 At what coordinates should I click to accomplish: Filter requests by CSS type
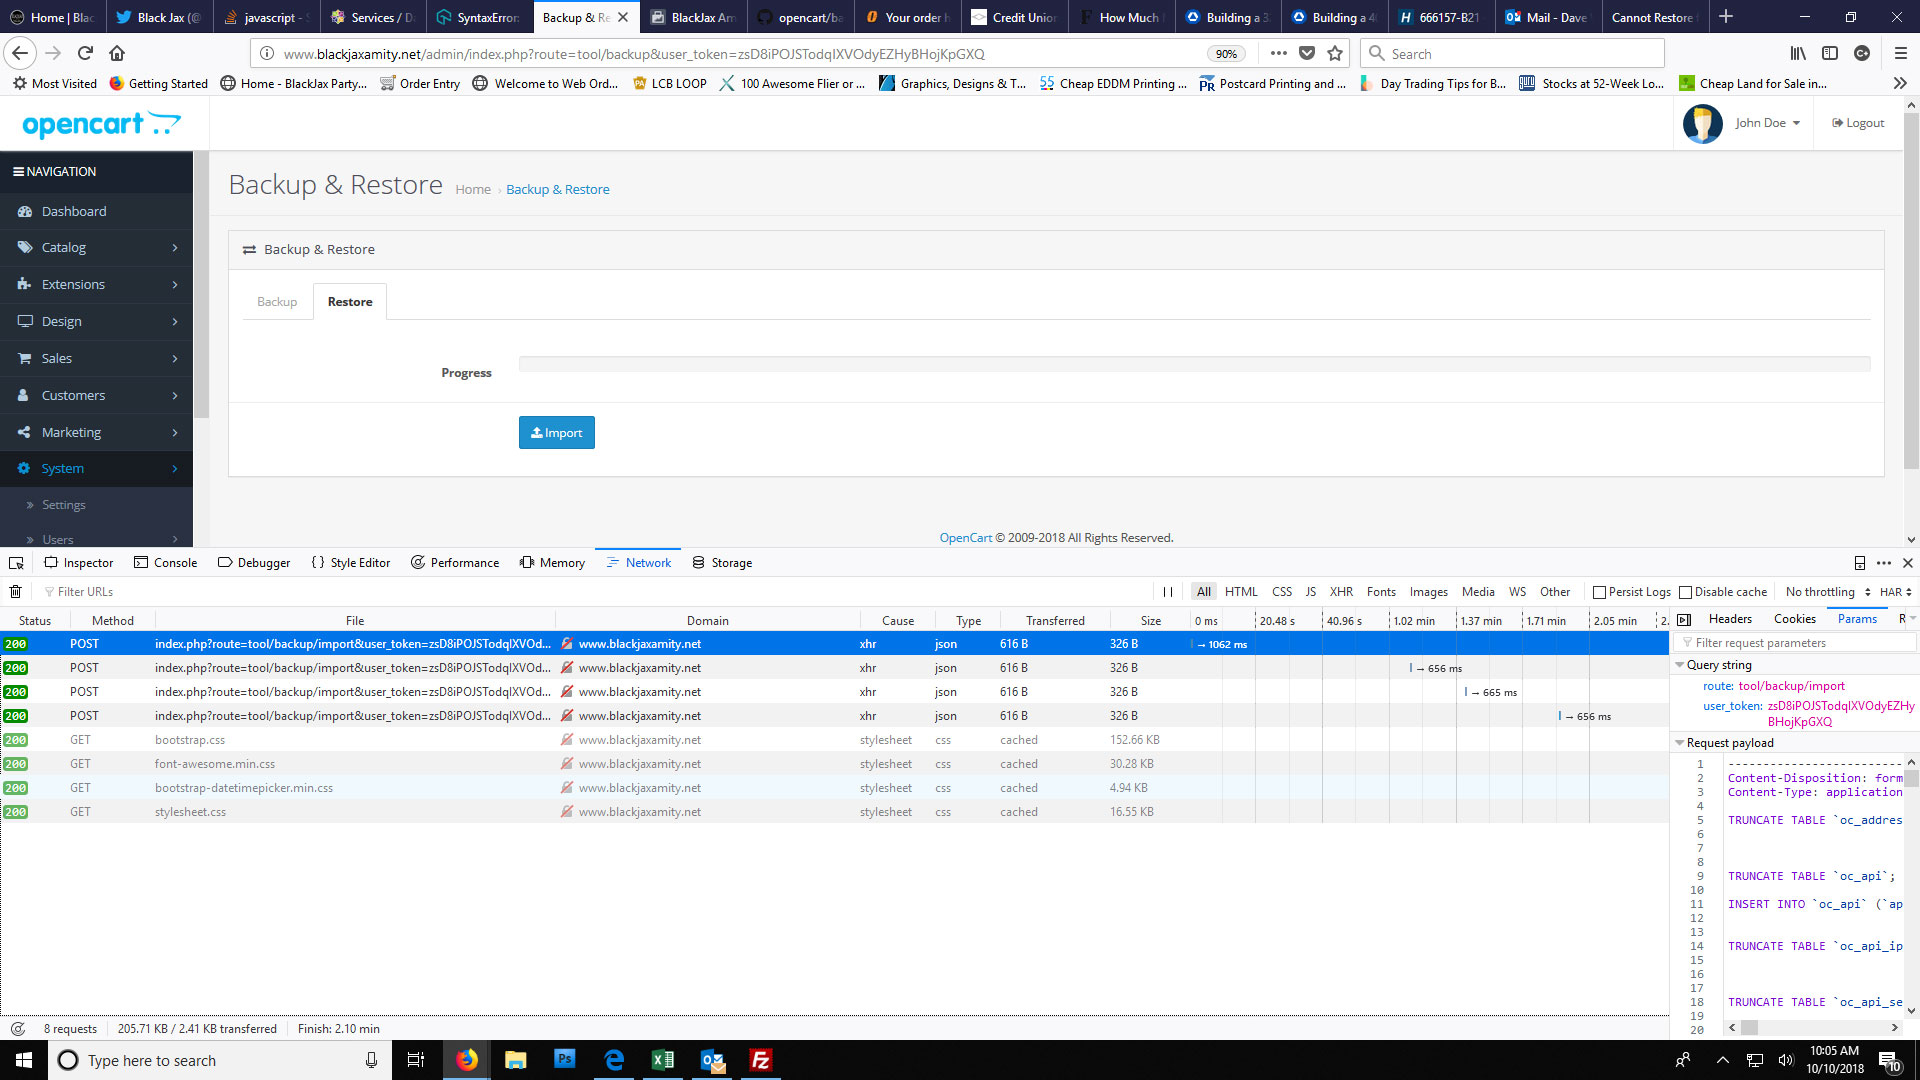1282,592
